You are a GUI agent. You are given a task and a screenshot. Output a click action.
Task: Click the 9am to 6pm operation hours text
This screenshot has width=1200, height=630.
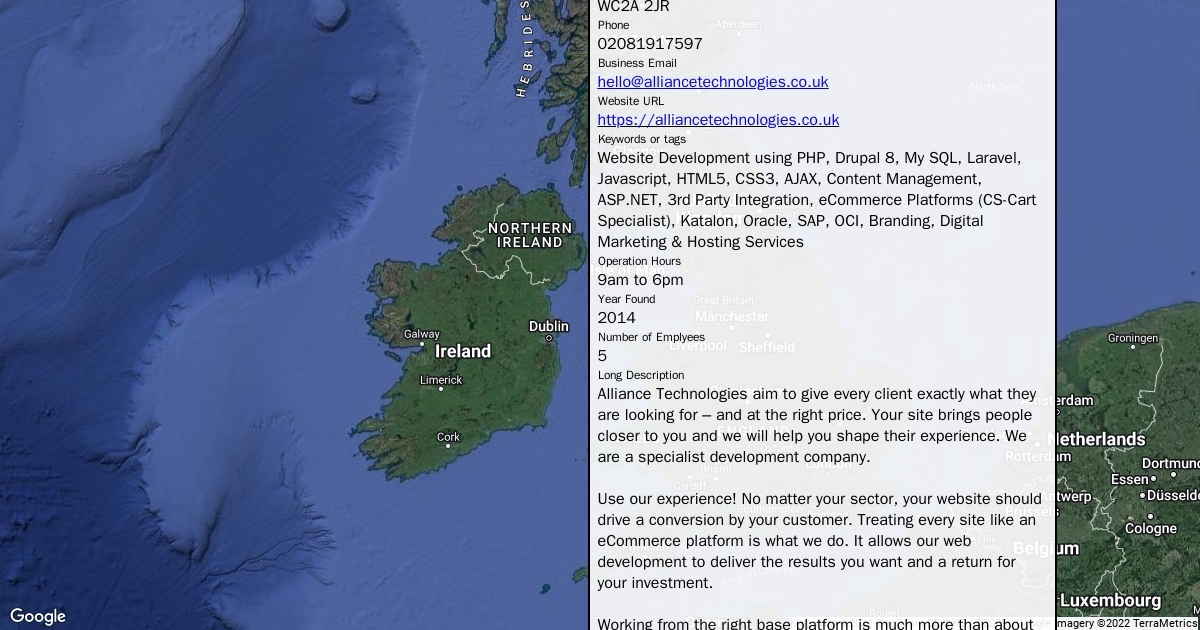pyautogui.click(x=640, y=280)
